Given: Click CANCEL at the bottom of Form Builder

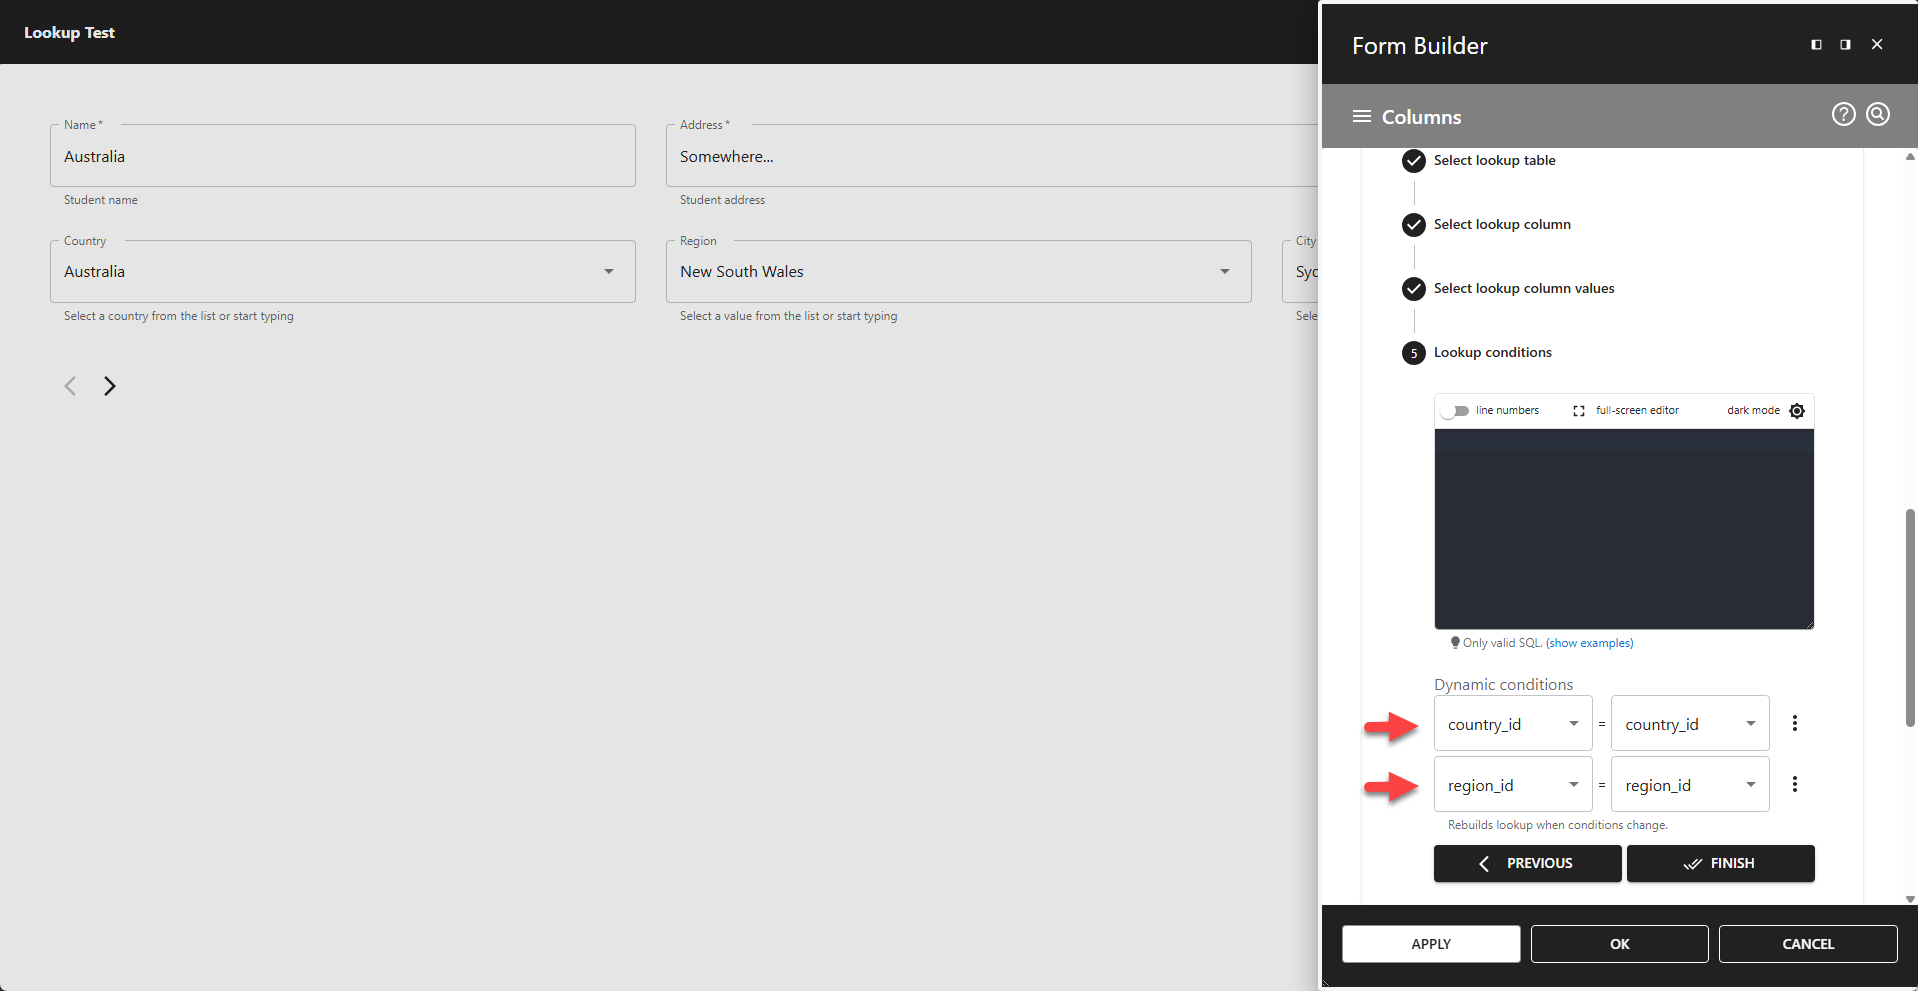Looking at the screenshot, I should point(1807,943).
